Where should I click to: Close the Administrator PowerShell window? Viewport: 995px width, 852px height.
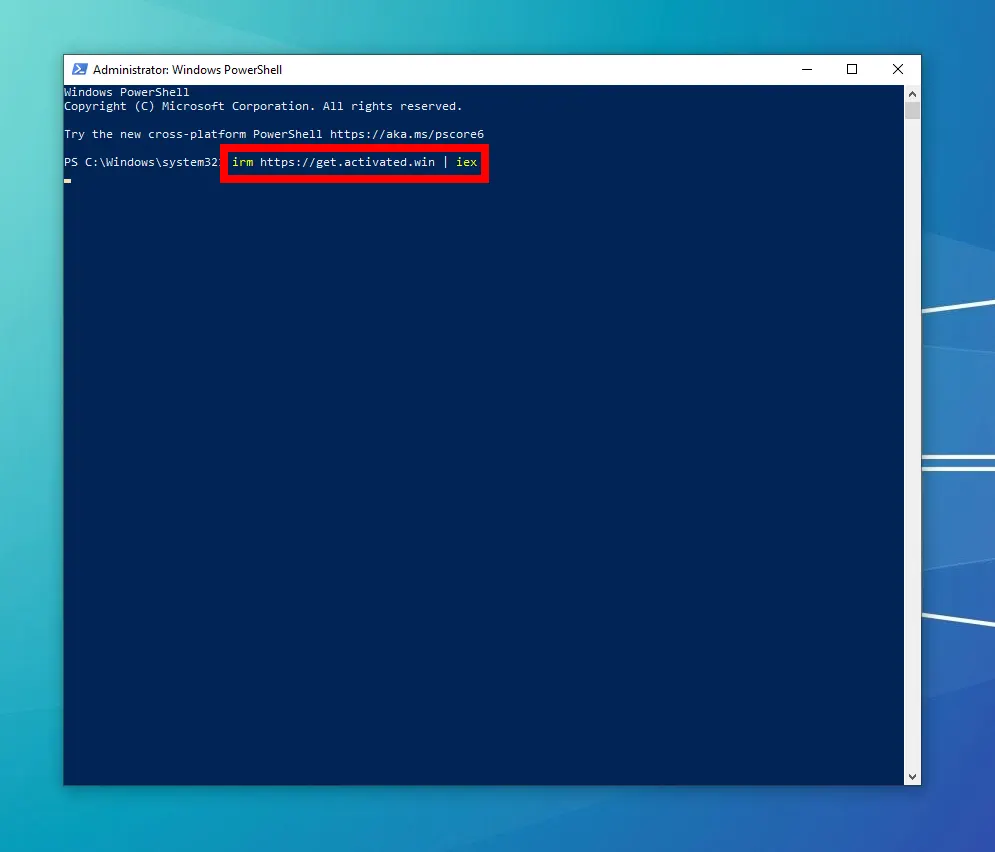pyautogui.click(x=897, y=69)
